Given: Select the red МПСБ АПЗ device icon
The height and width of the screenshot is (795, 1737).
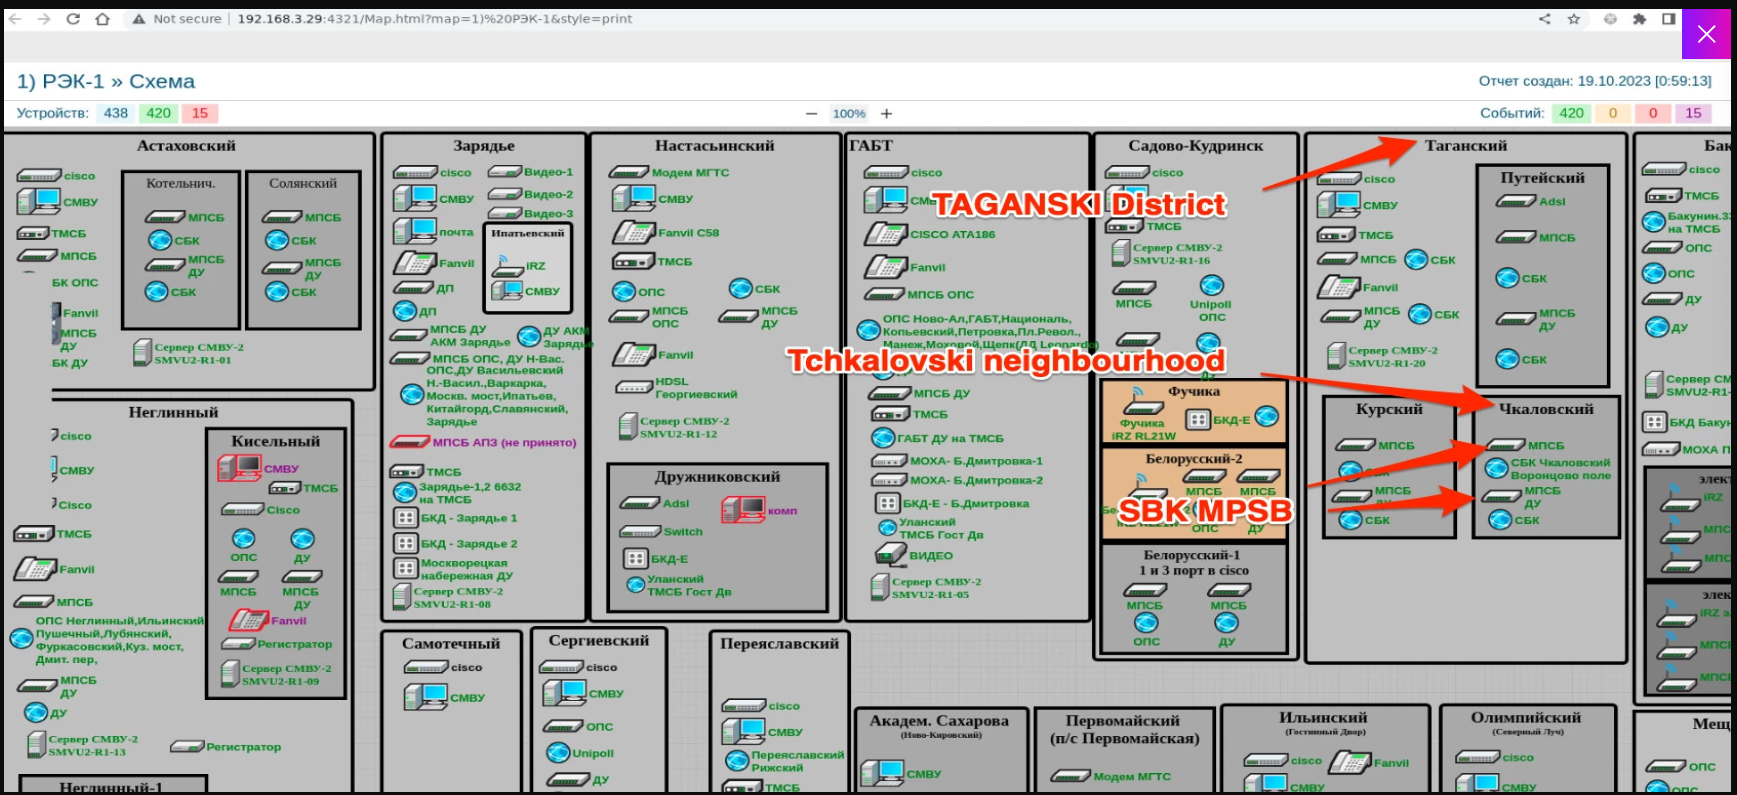Looking at the screenshot, I should tap(409, 442).
